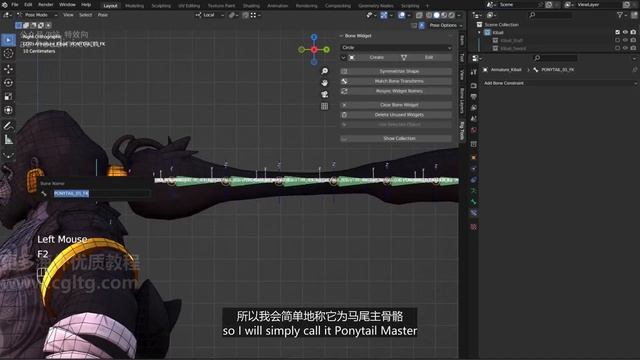The image size is (640, 360).
Task: Select the Measure tool
Action: 8,140
